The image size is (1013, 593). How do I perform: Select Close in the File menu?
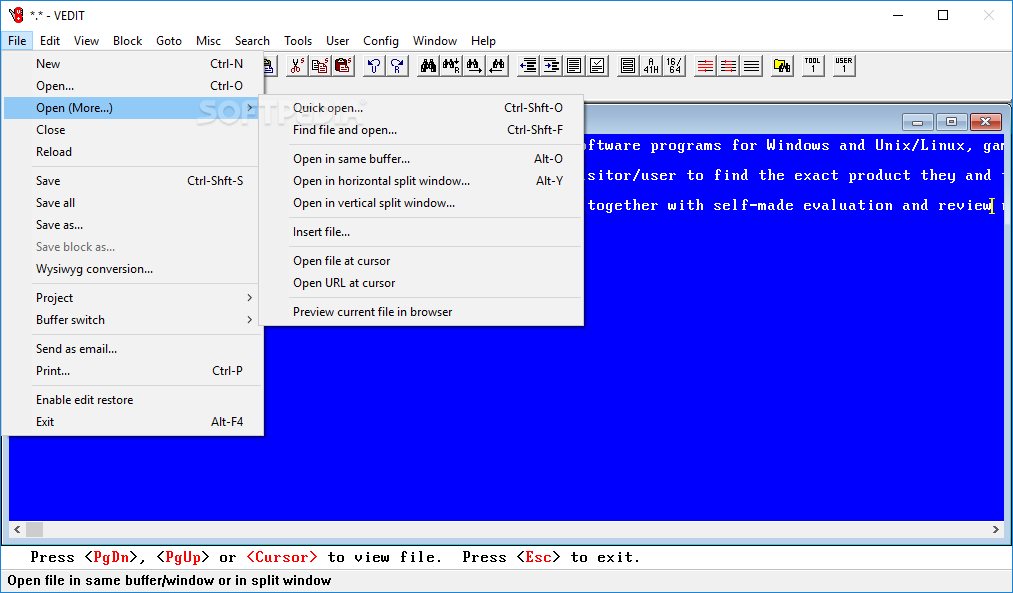tap(133, 129)
